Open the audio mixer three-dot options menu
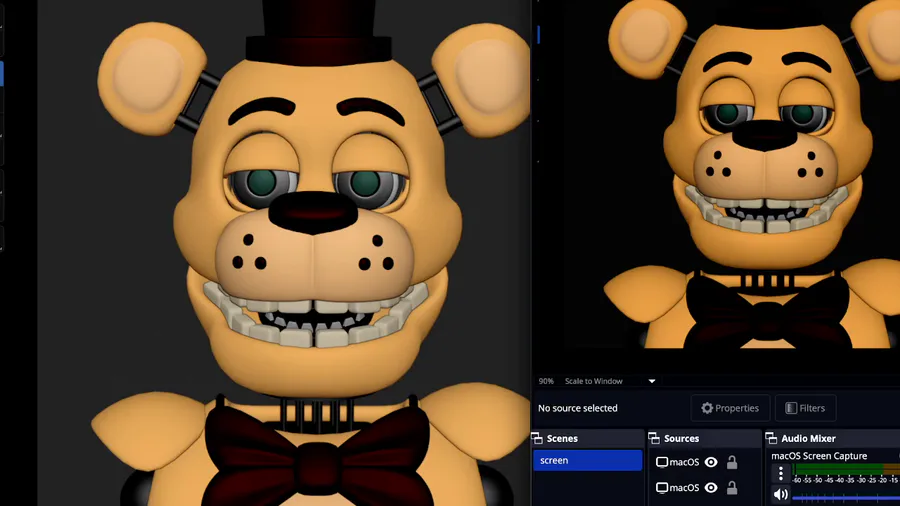900x506 pixels. [x=781, y=473]
